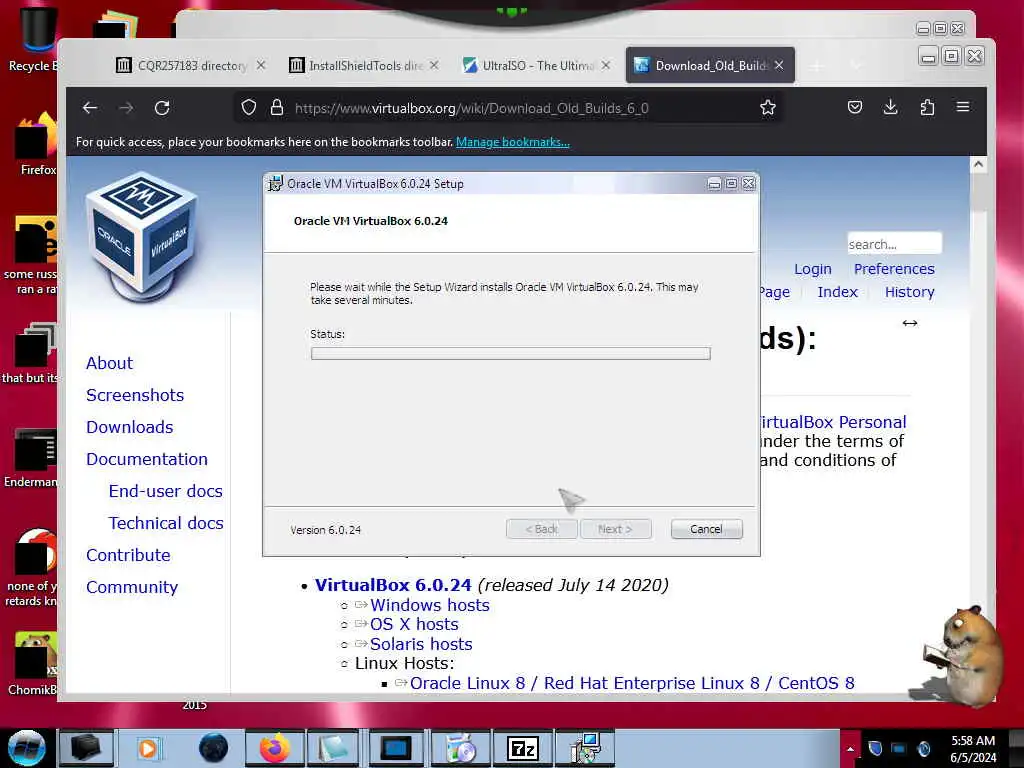Reload the VirtualBox download page
Viewport: 1024px width, 768px height.
162,108
